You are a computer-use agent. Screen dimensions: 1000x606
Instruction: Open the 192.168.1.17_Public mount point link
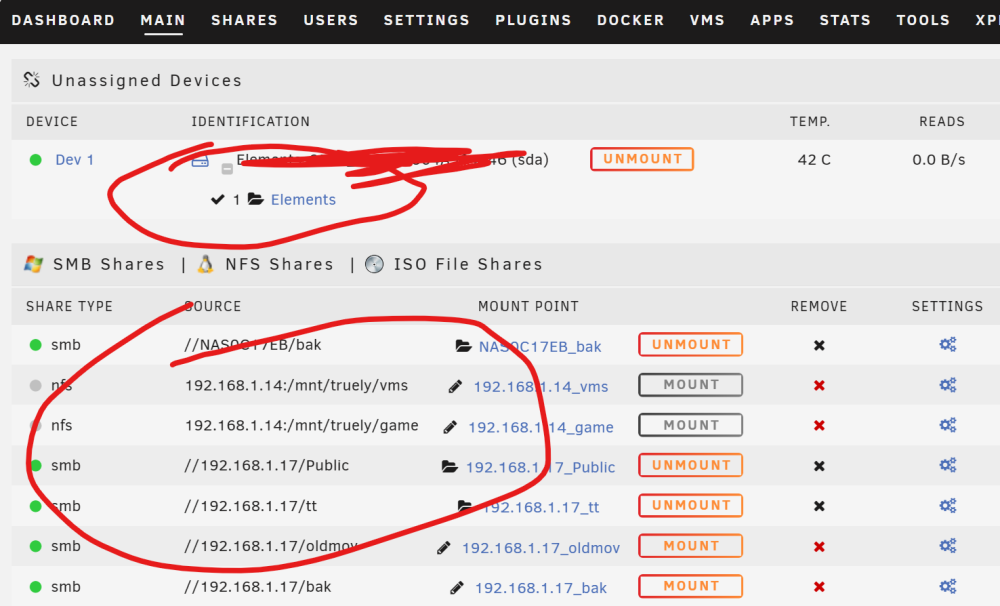(x=540, y=468)
